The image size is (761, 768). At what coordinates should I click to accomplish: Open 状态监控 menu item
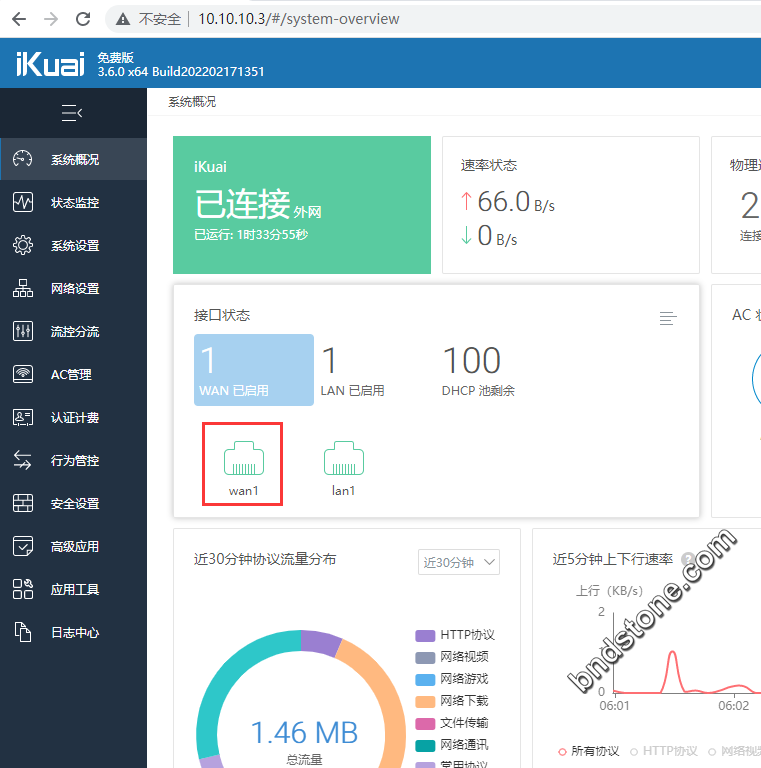(73, 202)
